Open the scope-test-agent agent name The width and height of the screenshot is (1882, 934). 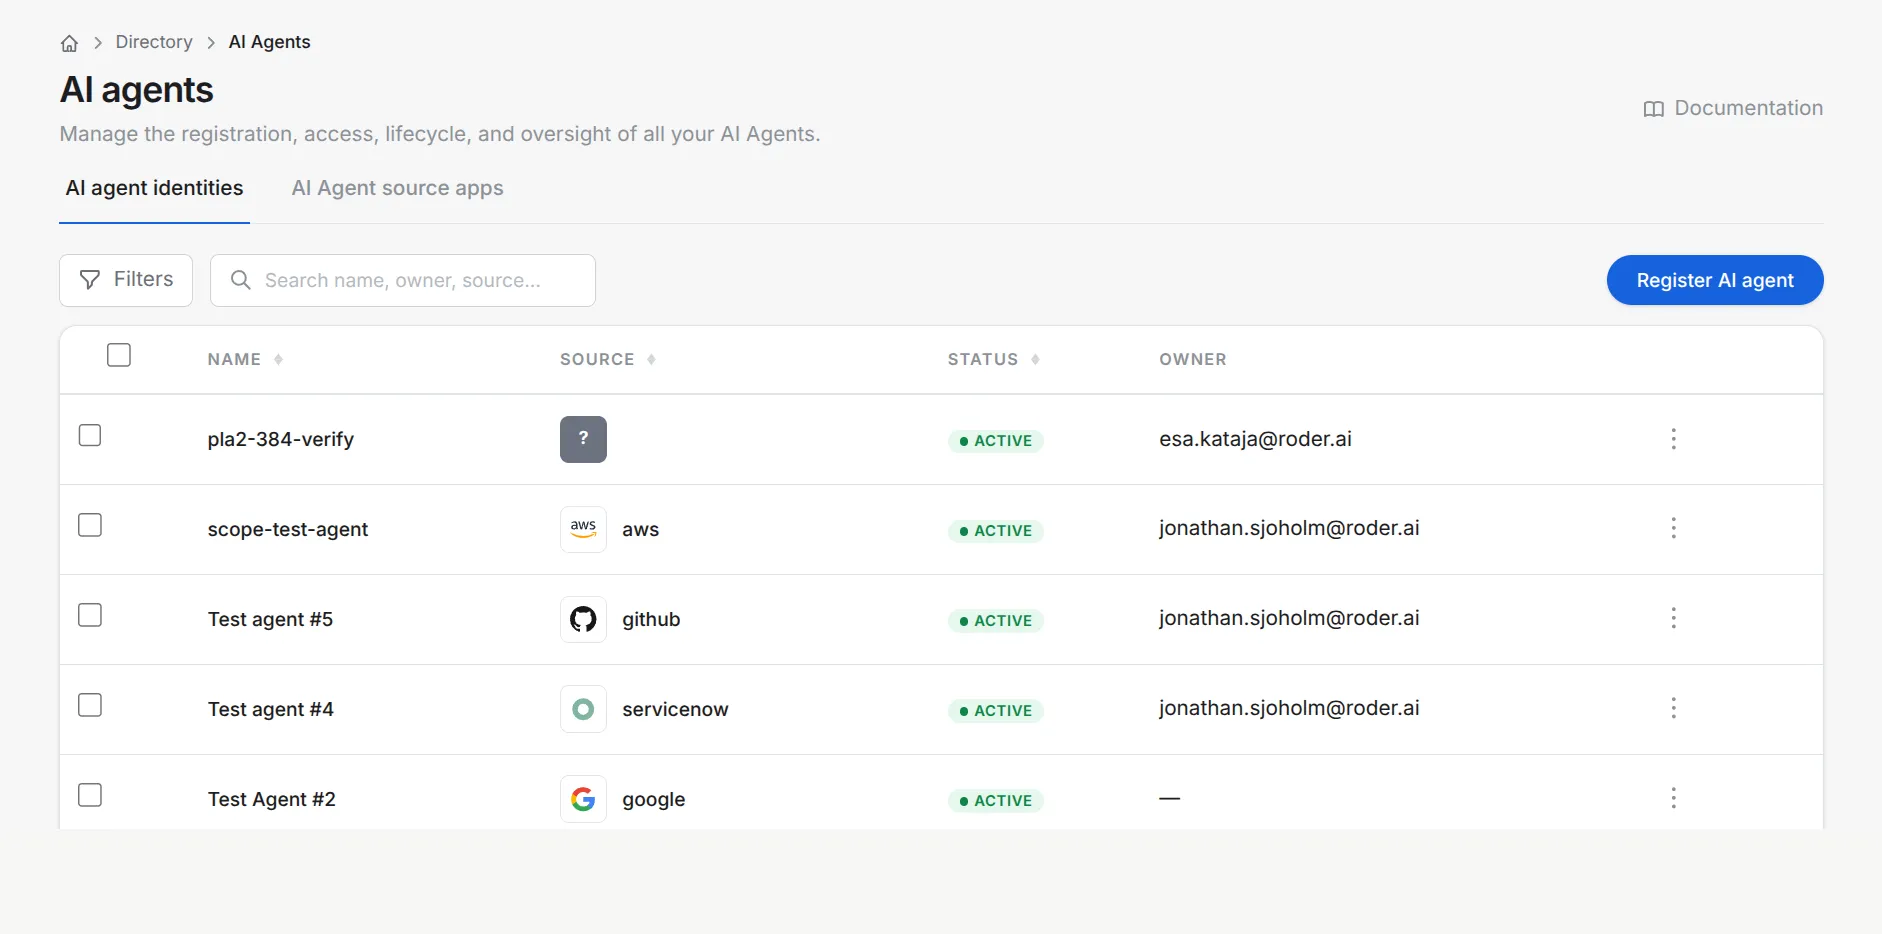288,529
